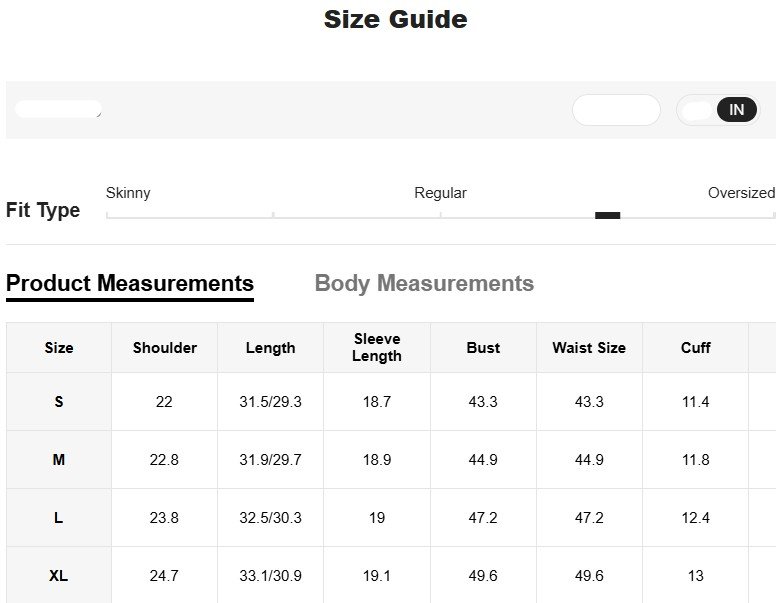Click the M row length value 31.9/29.7
The width and height of the screenshot is (778, 603).
(270, 460)
